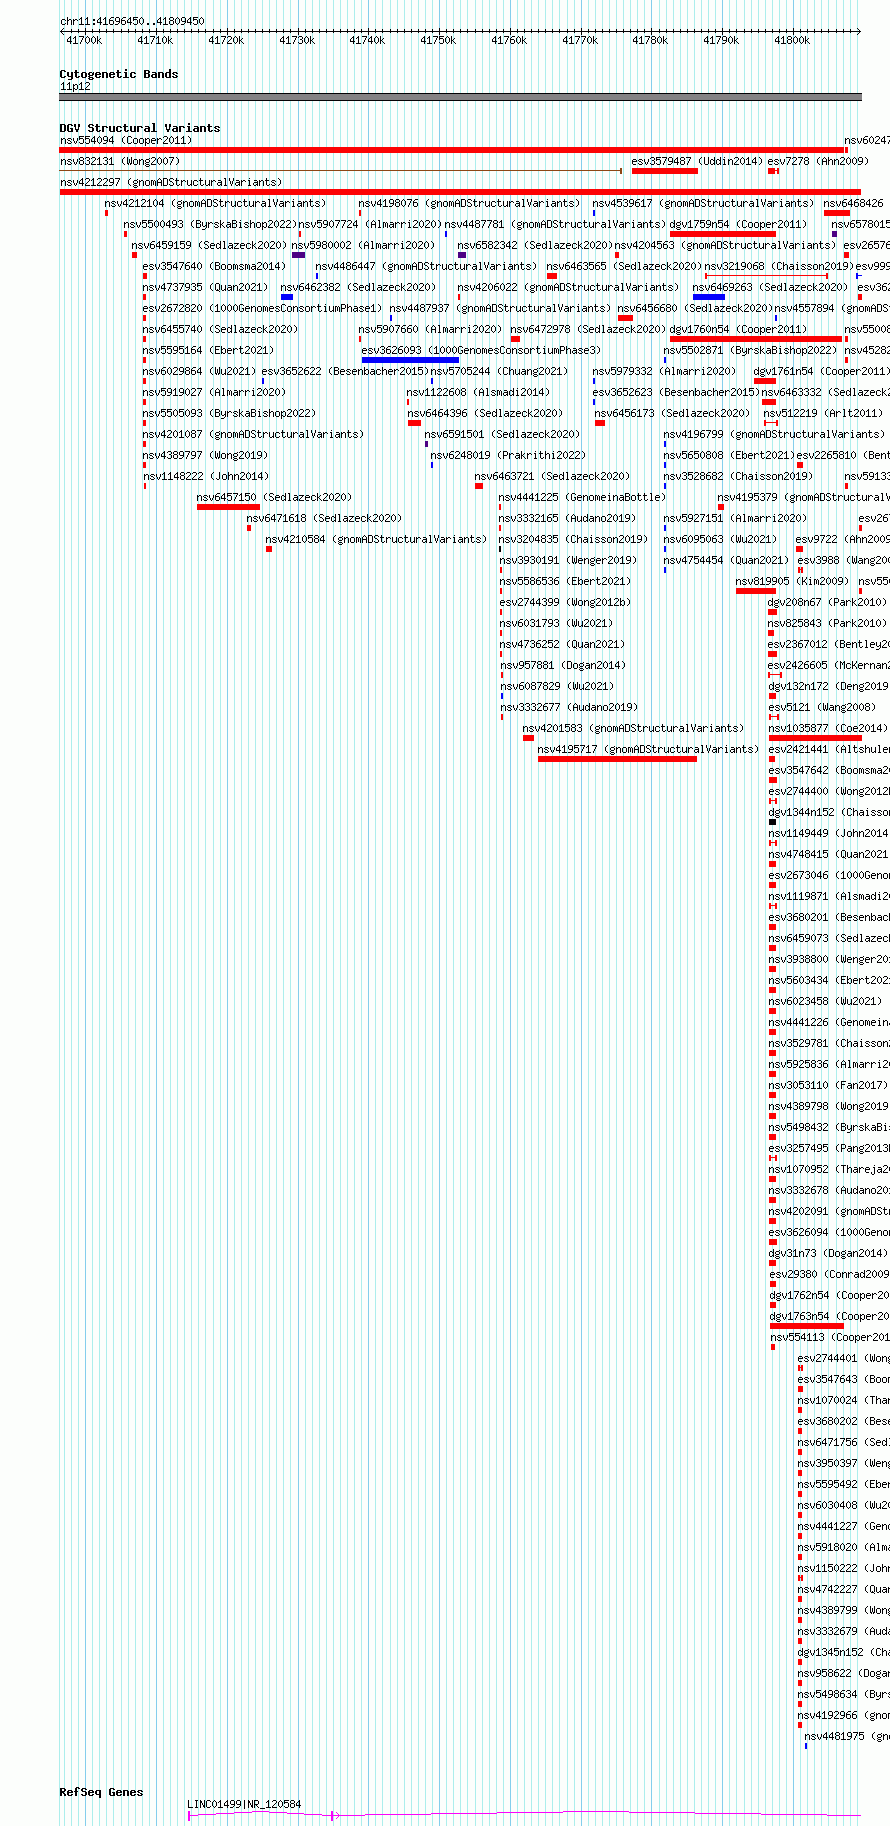Select nsv4389797 (Wong2019) label
This screenshot has width=890, height=1826.
205,456
